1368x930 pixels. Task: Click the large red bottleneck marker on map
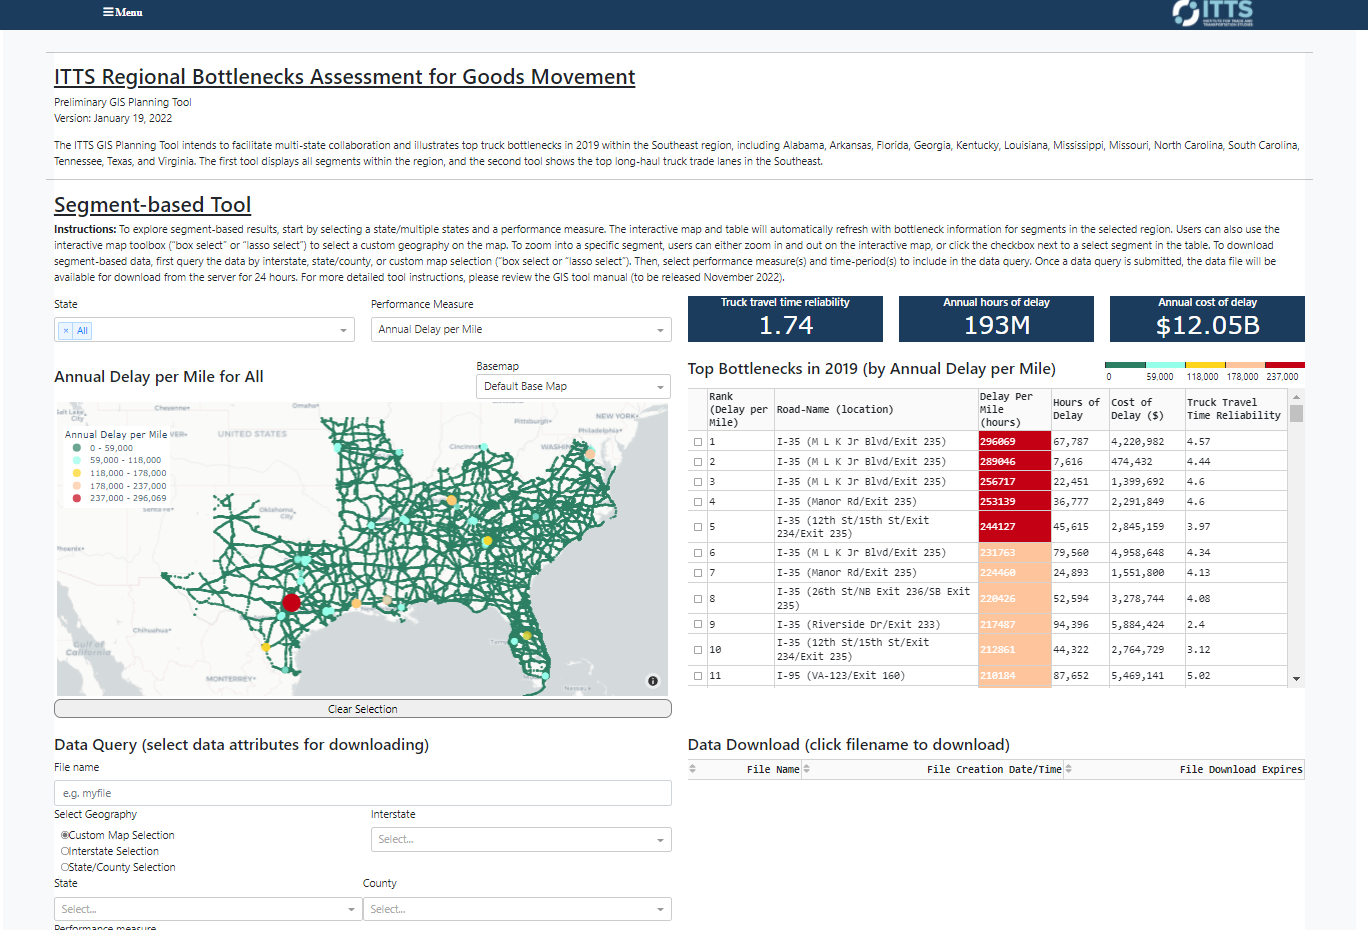[x=291, y=602]
